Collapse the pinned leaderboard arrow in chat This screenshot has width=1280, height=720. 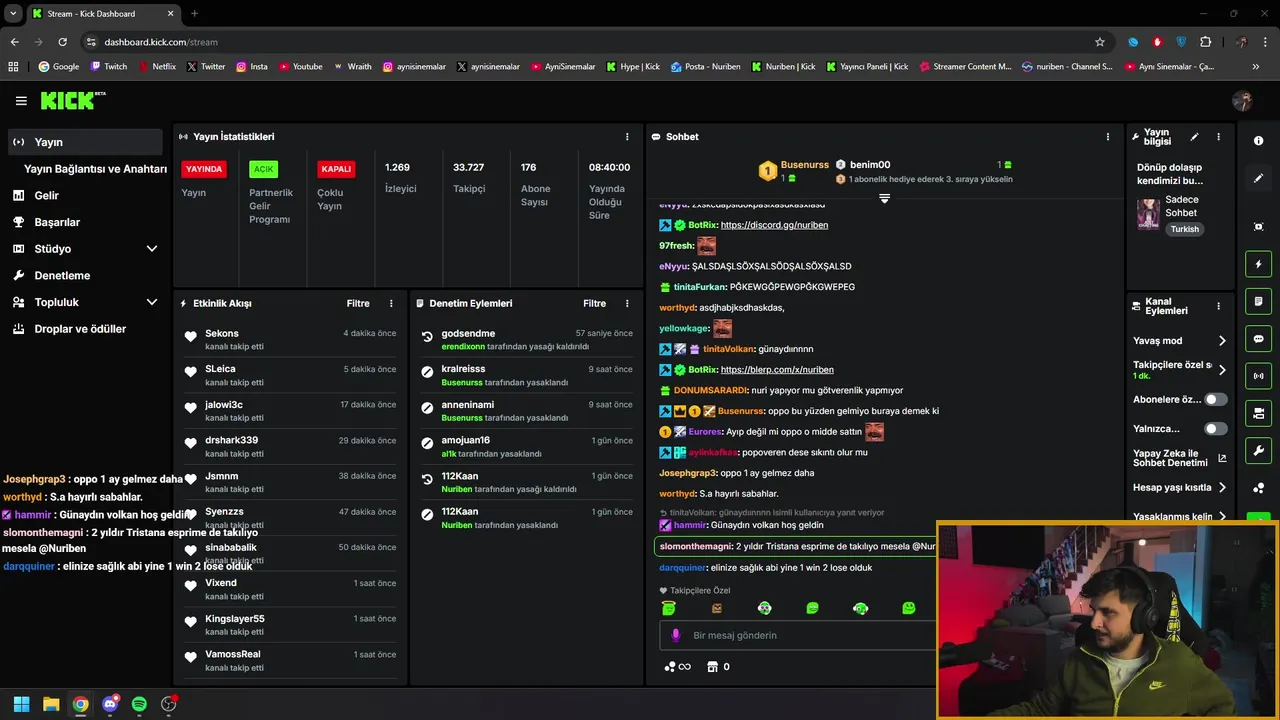point(884,198)
